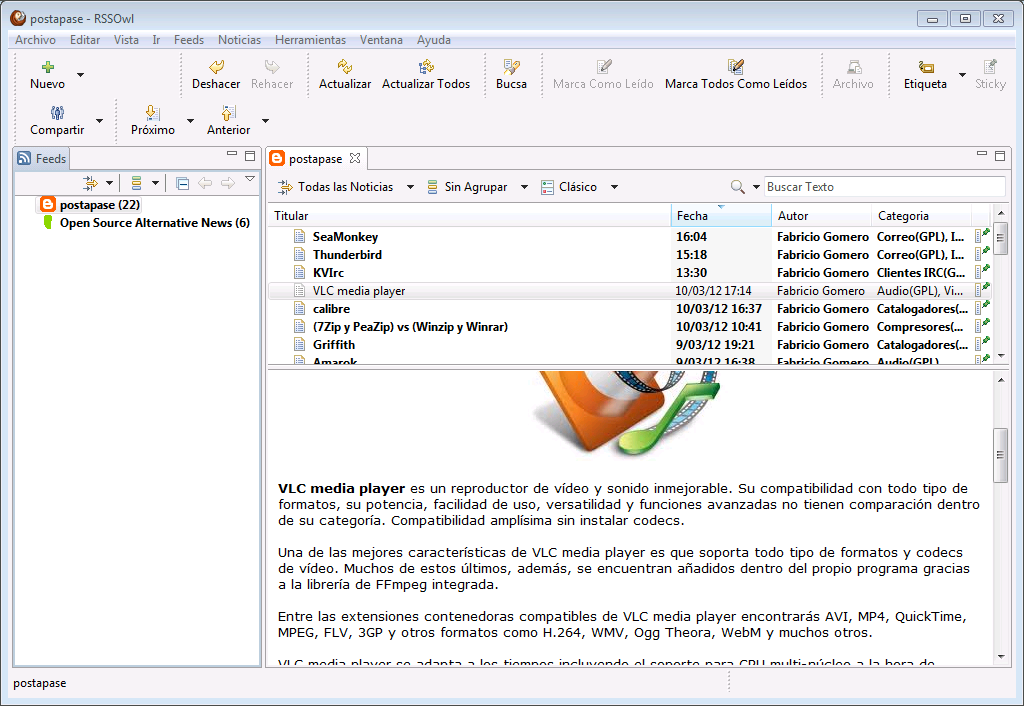1024x706 pixels.
Task: Open the Vista menu
Action: coord(126,40)
